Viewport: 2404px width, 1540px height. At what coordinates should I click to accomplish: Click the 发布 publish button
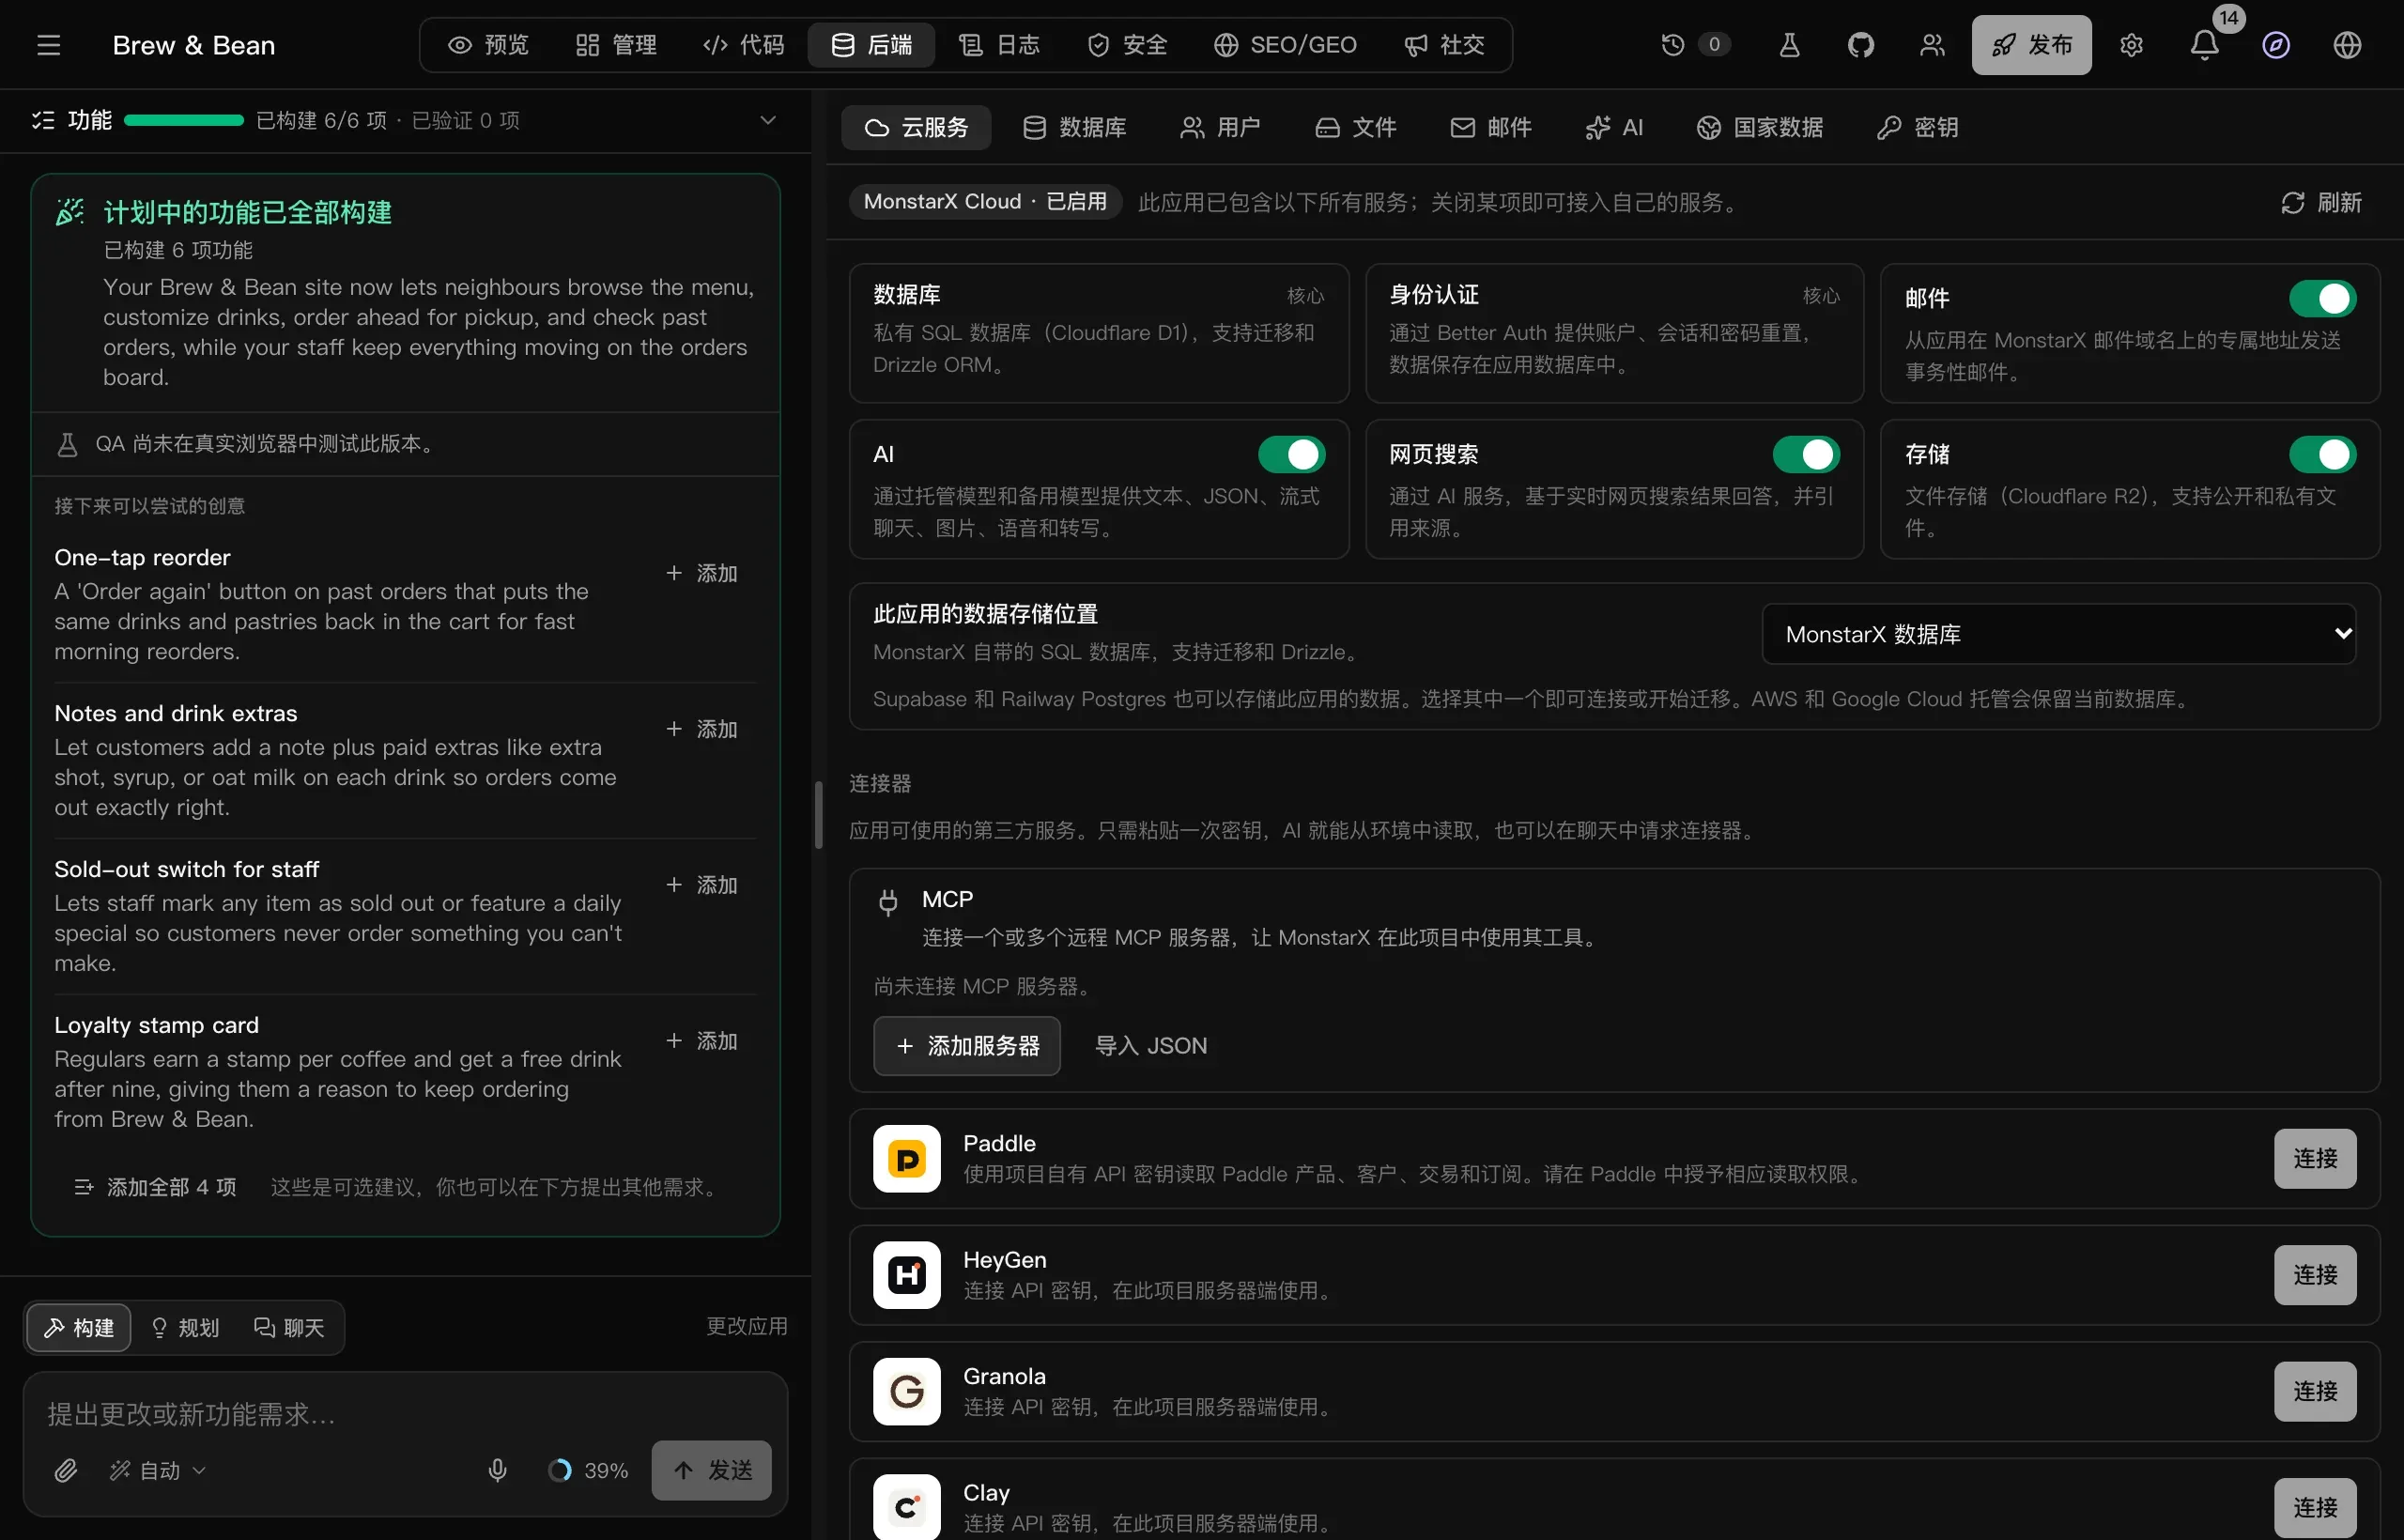coord(2031,45)
